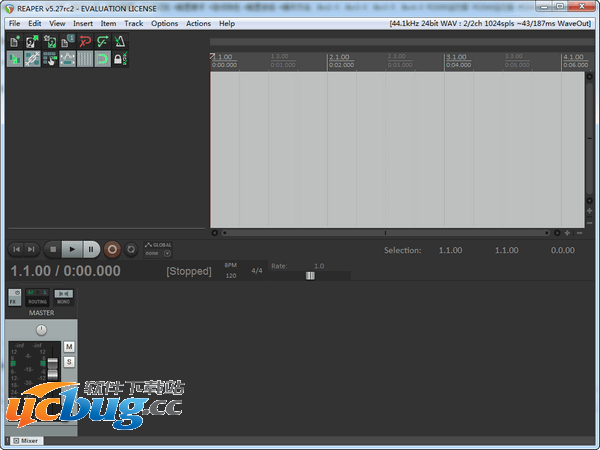Open the Options menu
The height and width of the screenshot is (450, 600).
point(165,23)
